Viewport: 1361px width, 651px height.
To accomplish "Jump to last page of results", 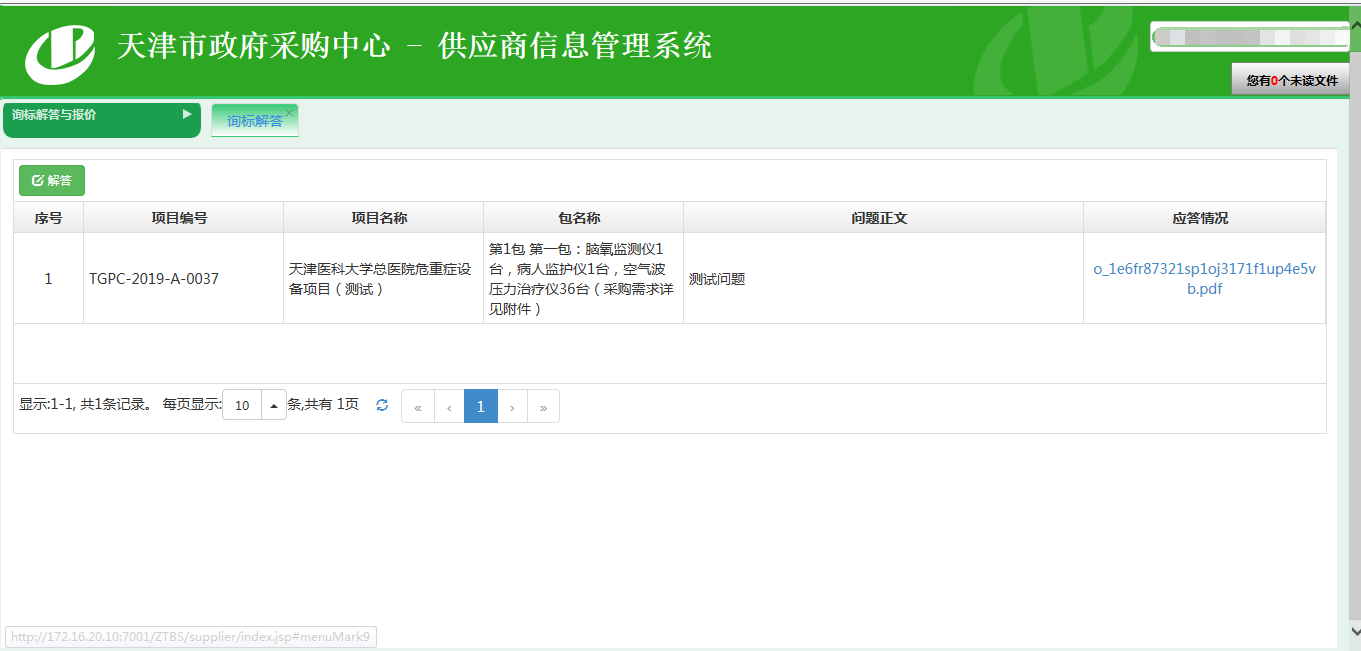I will (x=543, y=407).
